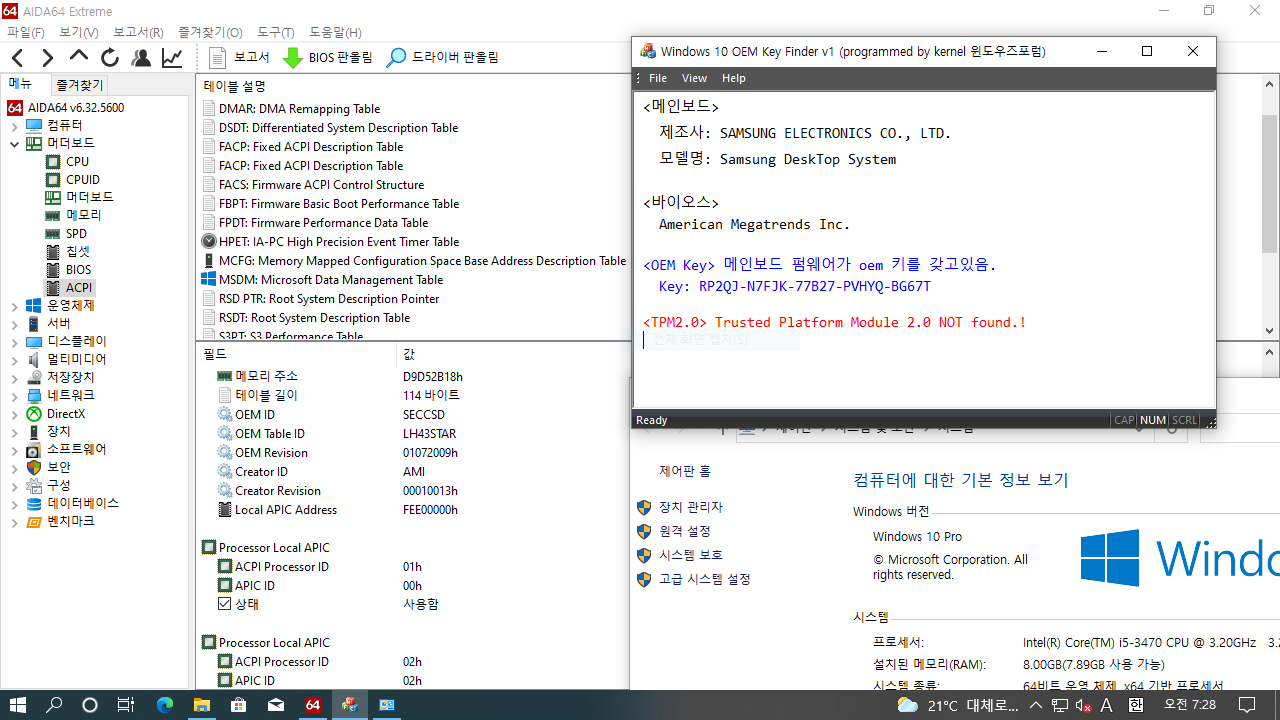The height and width of the screenshot is (720, 1280).
Task: Expand the 저장장치 tree node
Action: pos(14,377)
